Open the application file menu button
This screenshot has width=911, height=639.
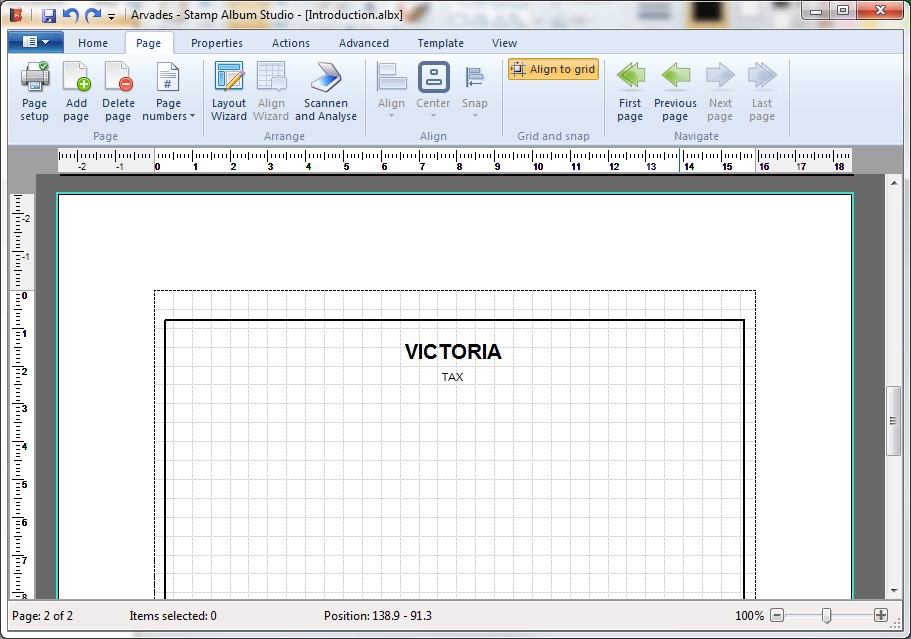click(x=35, y=42)
